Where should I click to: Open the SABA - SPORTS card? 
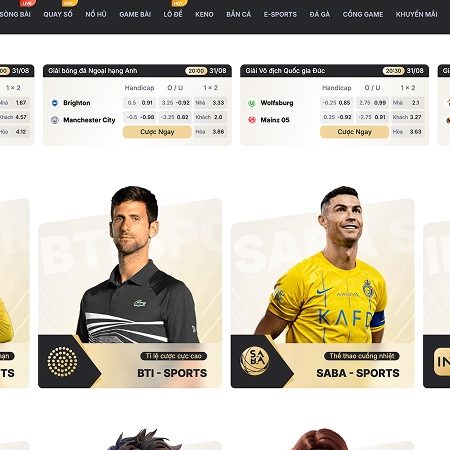point(322,293)
